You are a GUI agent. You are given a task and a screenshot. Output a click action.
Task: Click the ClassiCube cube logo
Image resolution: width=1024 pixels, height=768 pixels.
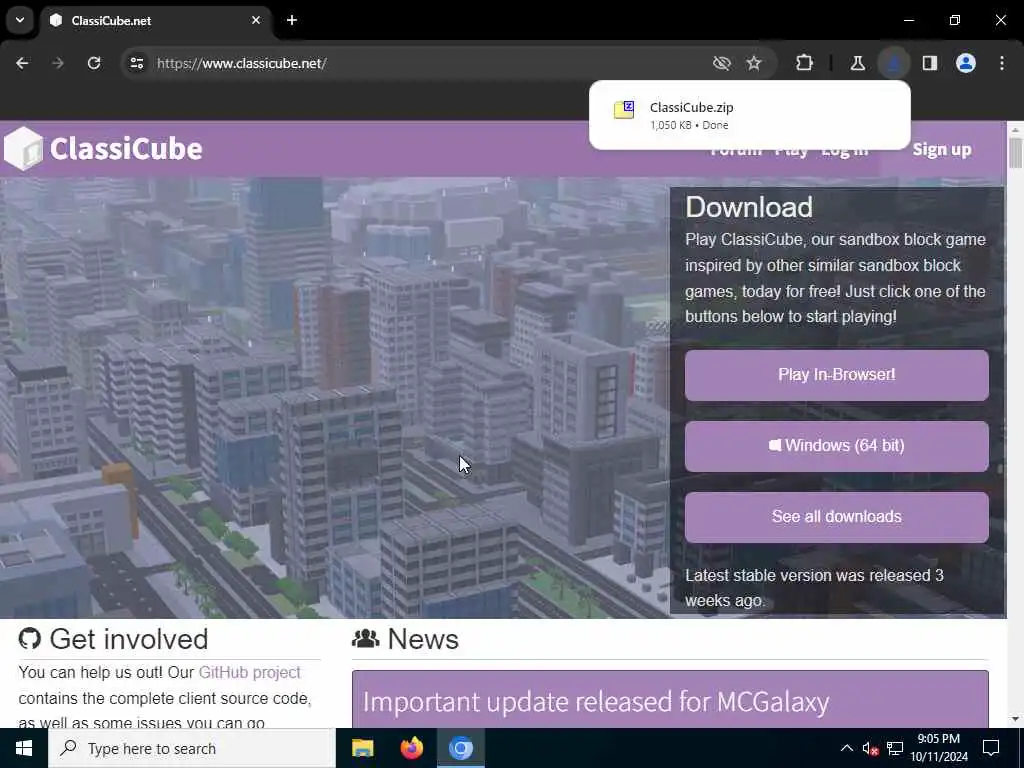click(23, 148)
